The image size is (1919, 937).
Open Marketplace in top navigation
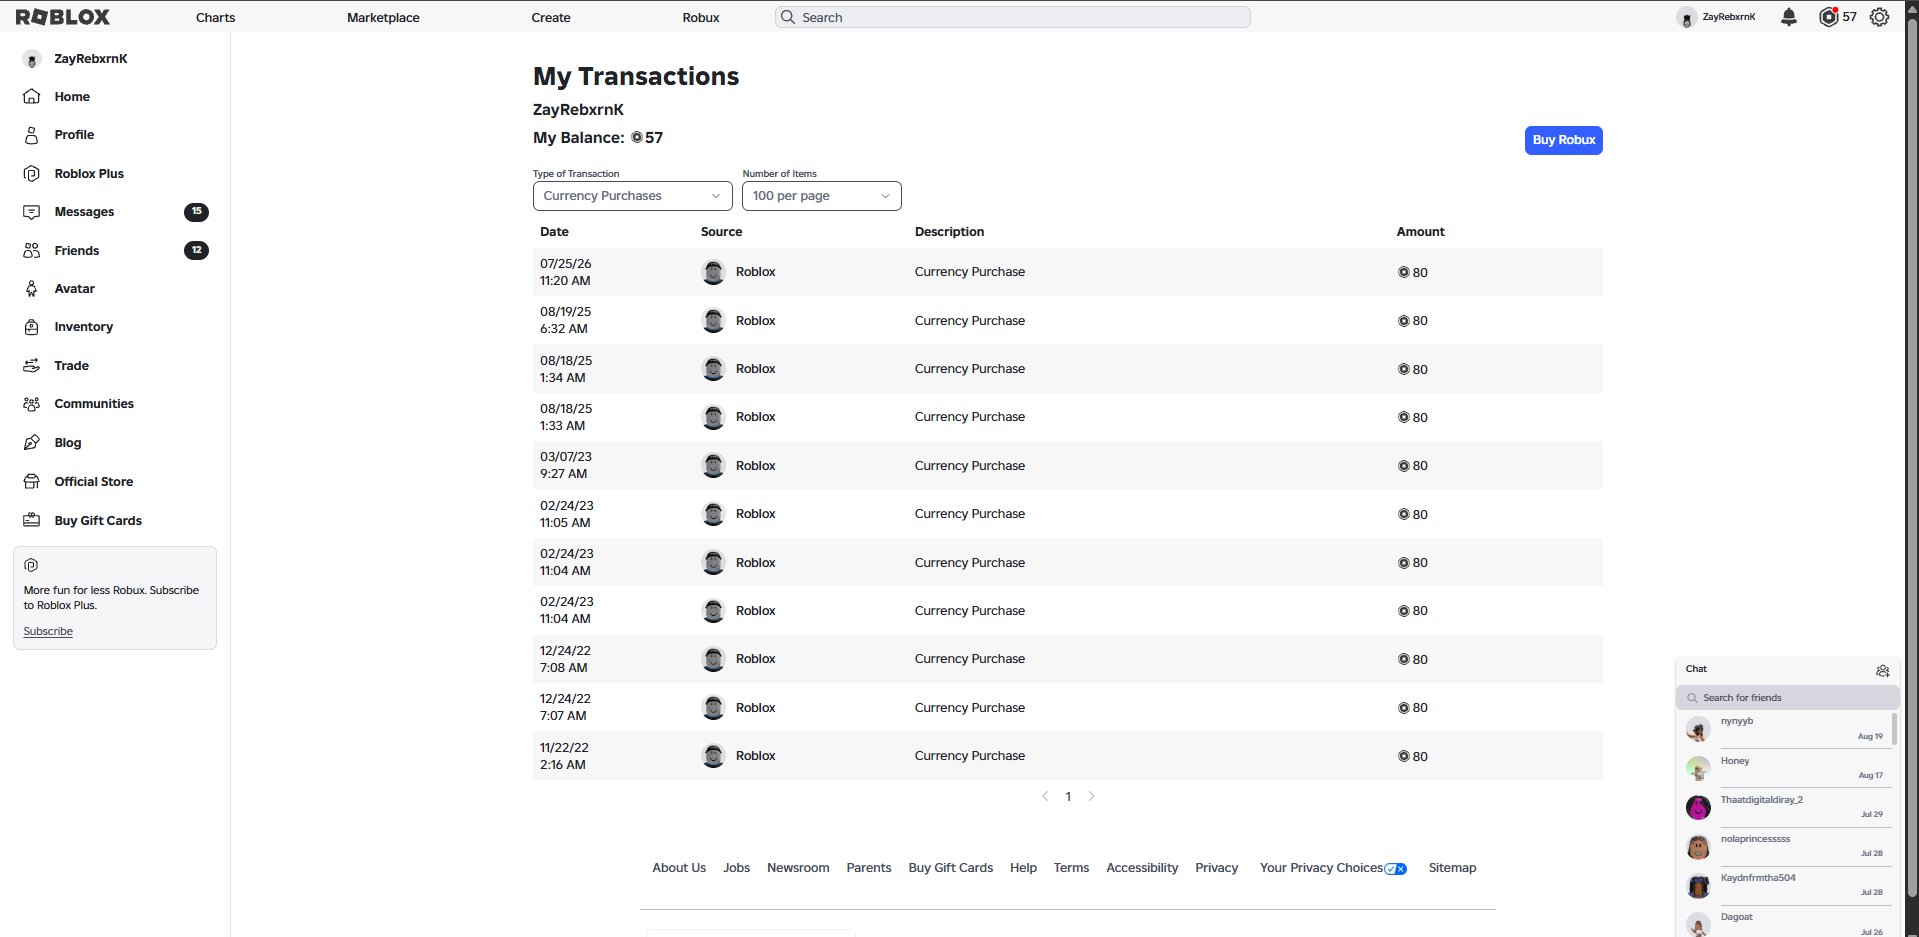tap(383, 17)
